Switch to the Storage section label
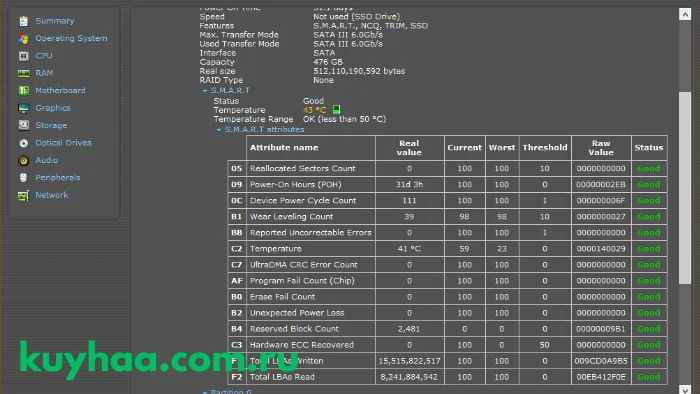This screenshot has width=700, height=394. (51, 125)
